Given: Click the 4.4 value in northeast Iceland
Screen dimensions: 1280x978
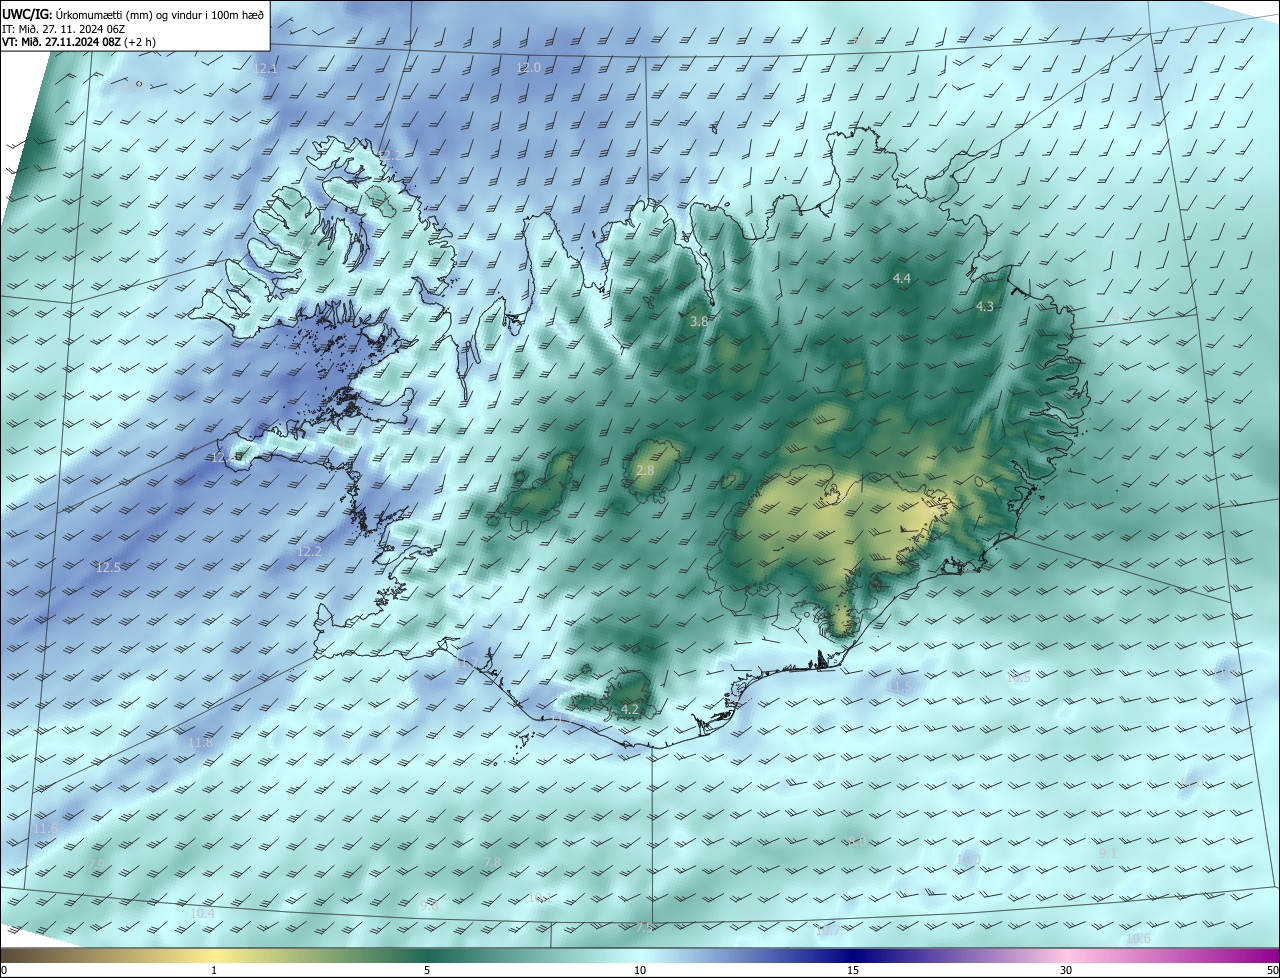Looking at the screenshot, I should [x=902, y=278].
